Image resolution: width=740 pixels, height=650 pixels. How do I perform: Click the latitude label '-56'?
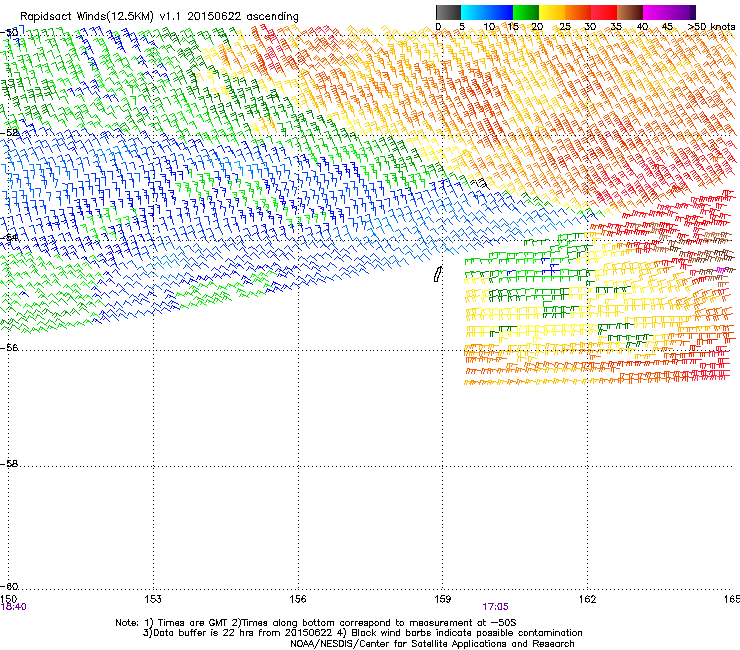(9, 348)
